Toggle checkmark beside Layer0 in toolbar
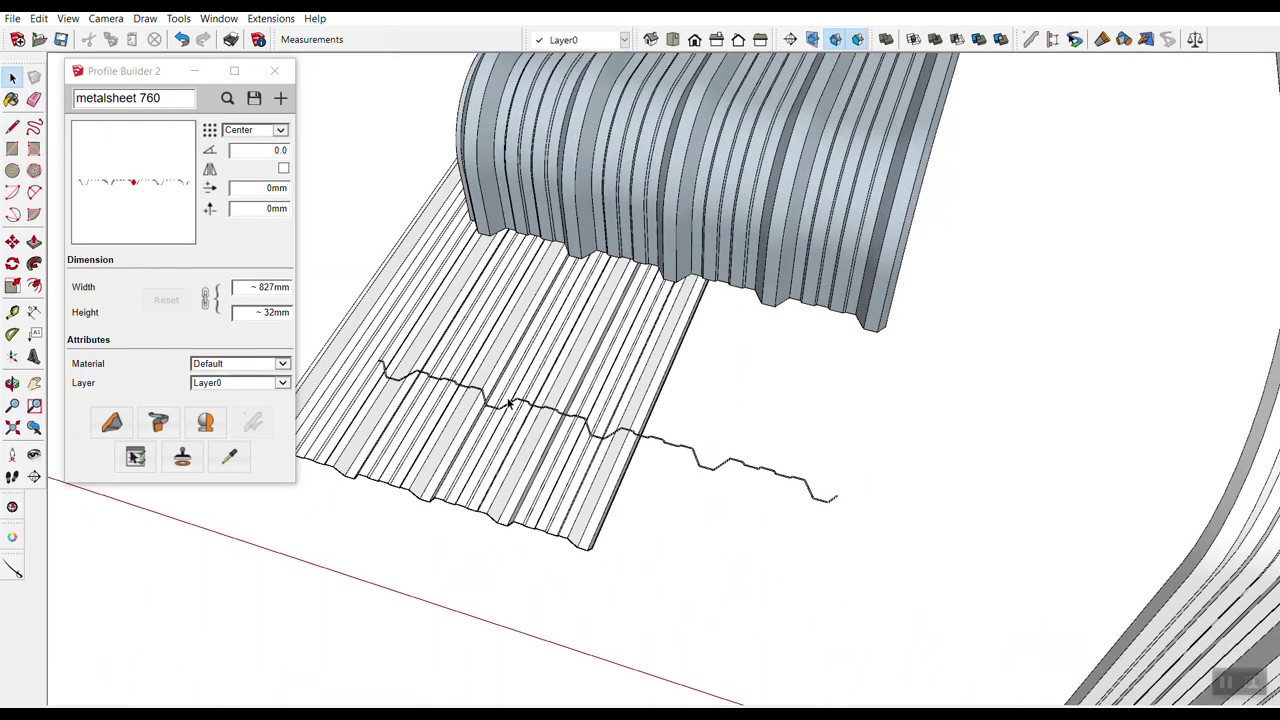Viewport: 1280px width, 720px height. (539, 40)
